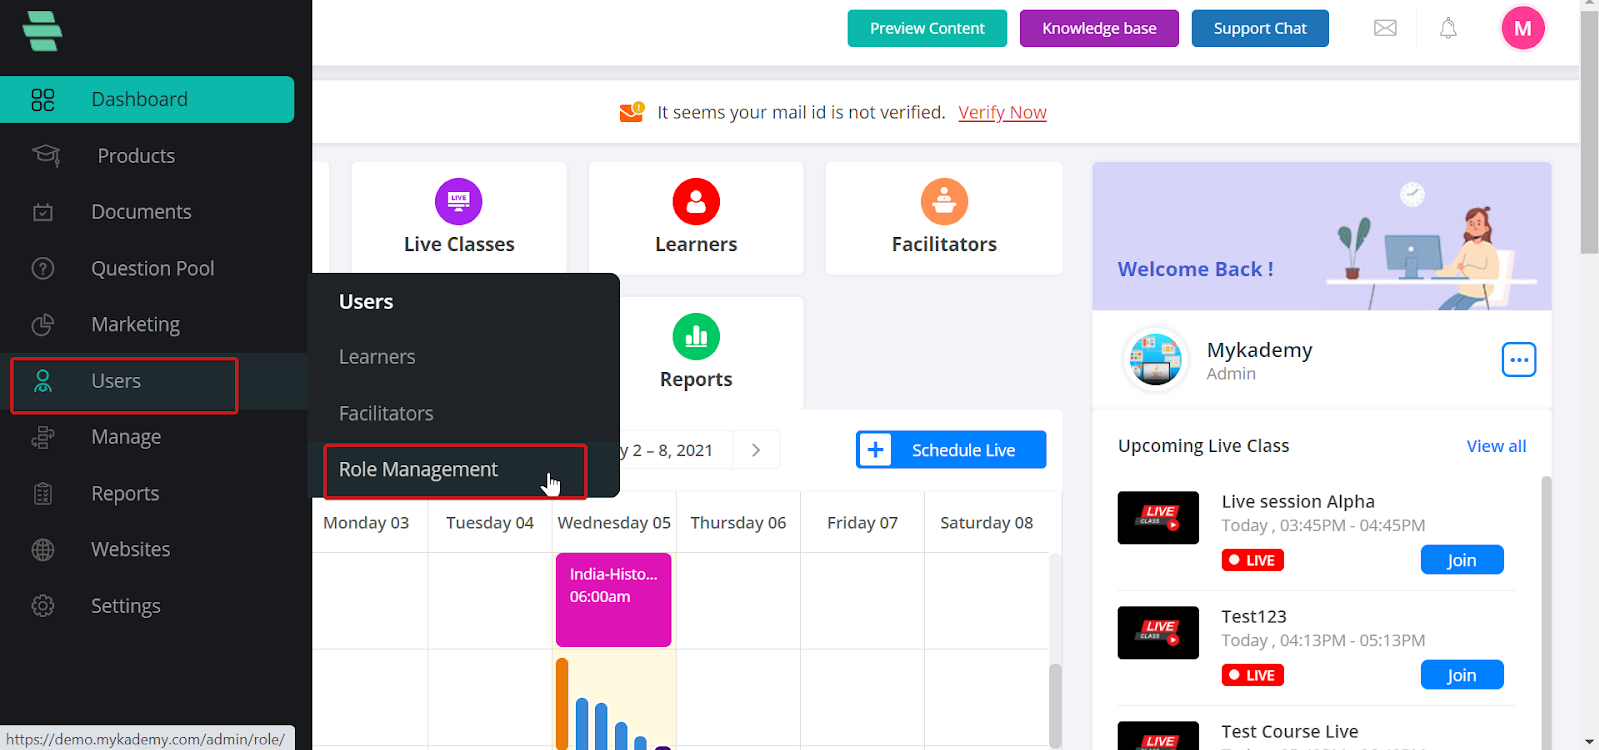1599x750 pixels.
Task: Click the Thursday 06 column header
Action: point(738,523)
